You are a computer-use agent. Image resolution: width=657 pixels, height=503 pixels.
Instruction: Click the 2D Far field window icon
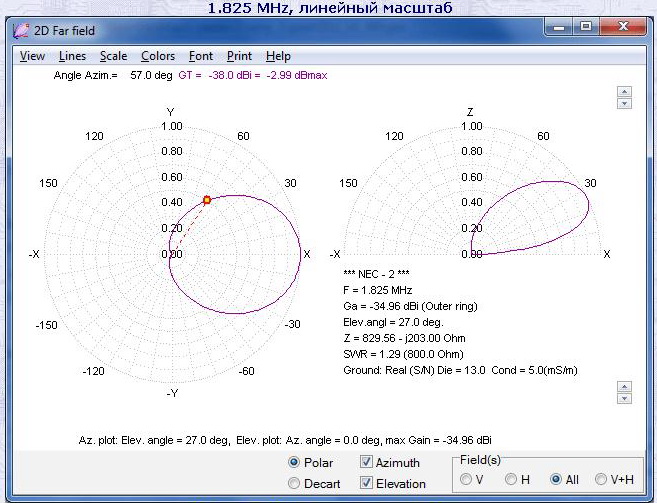pos(21,30)
